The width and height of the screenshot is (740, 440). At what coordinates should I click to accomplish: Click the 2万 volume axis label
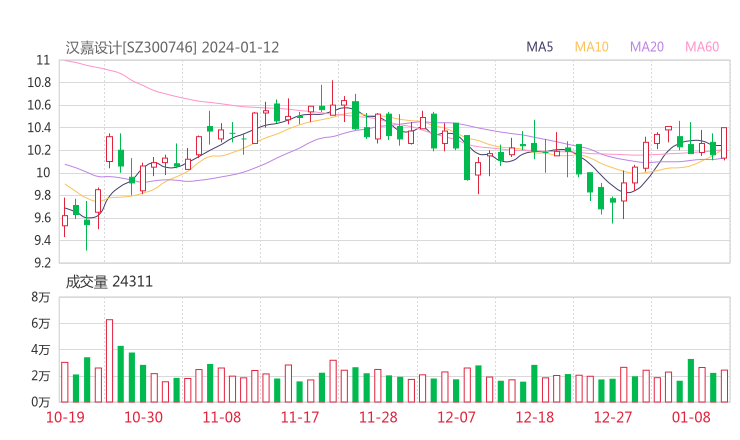[41, 376]
